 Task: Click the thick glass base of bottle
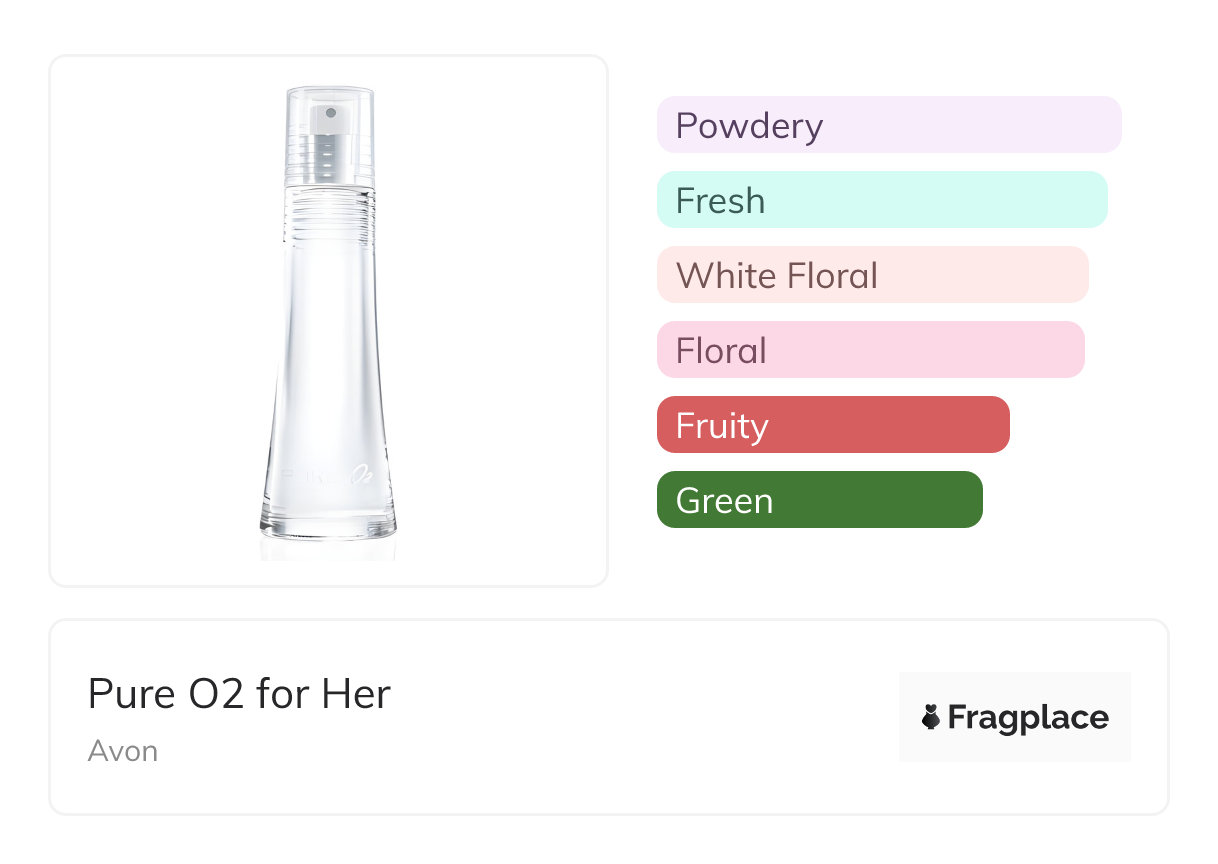click(x=328, y=524)
